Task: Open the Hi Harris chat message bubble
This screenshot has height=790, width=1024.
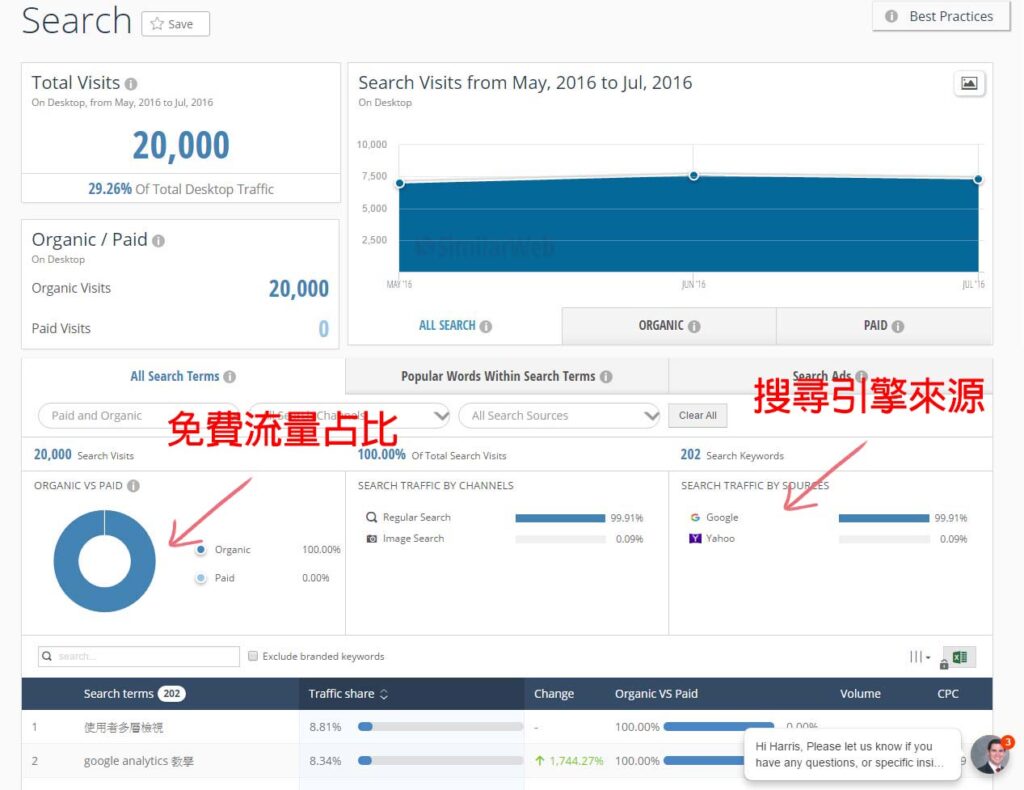Action: coord(852,755)
